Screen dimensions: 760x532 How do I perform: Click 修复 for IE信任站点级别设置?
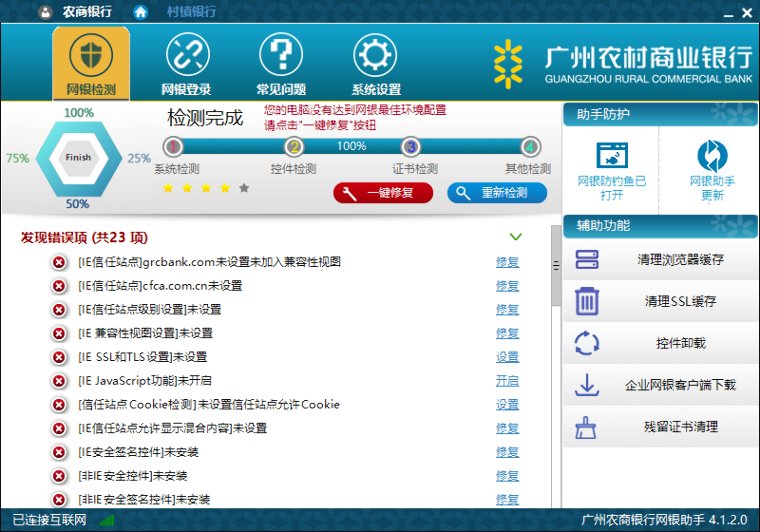(507, 310)
